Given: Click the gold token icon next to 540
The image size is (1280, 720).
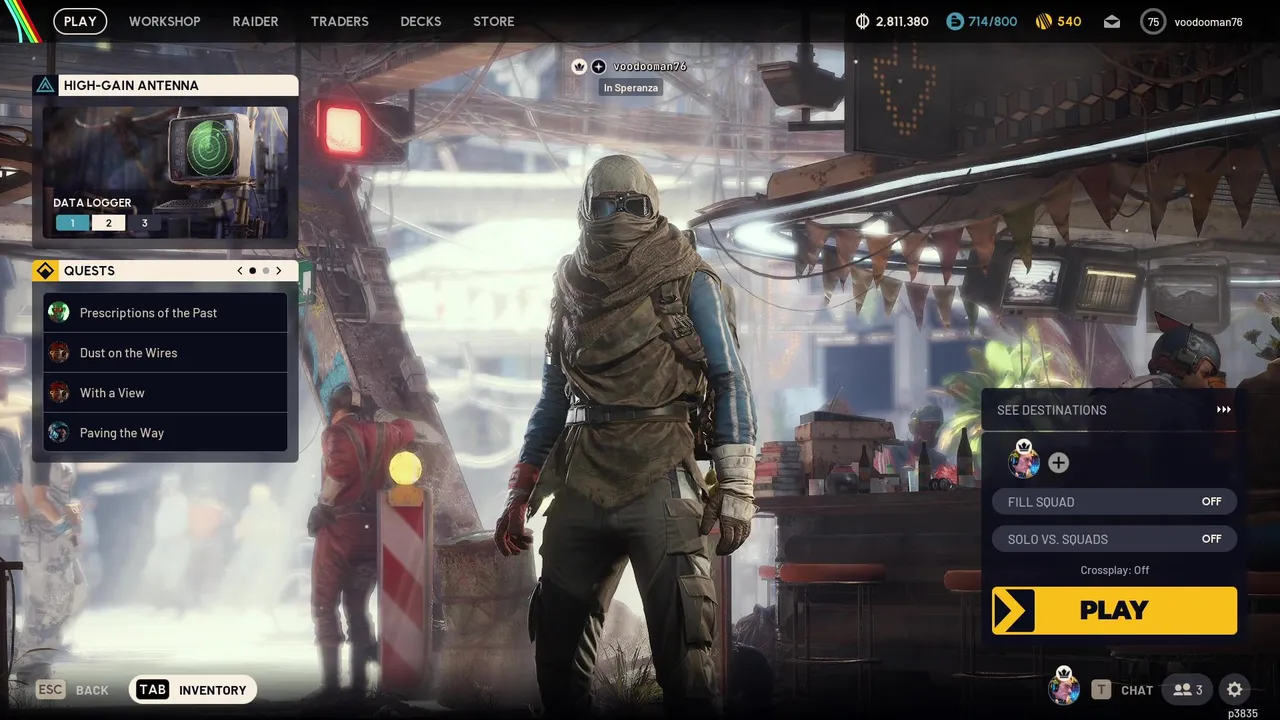Looking at the screenshot, I should tap(1044, 21).
